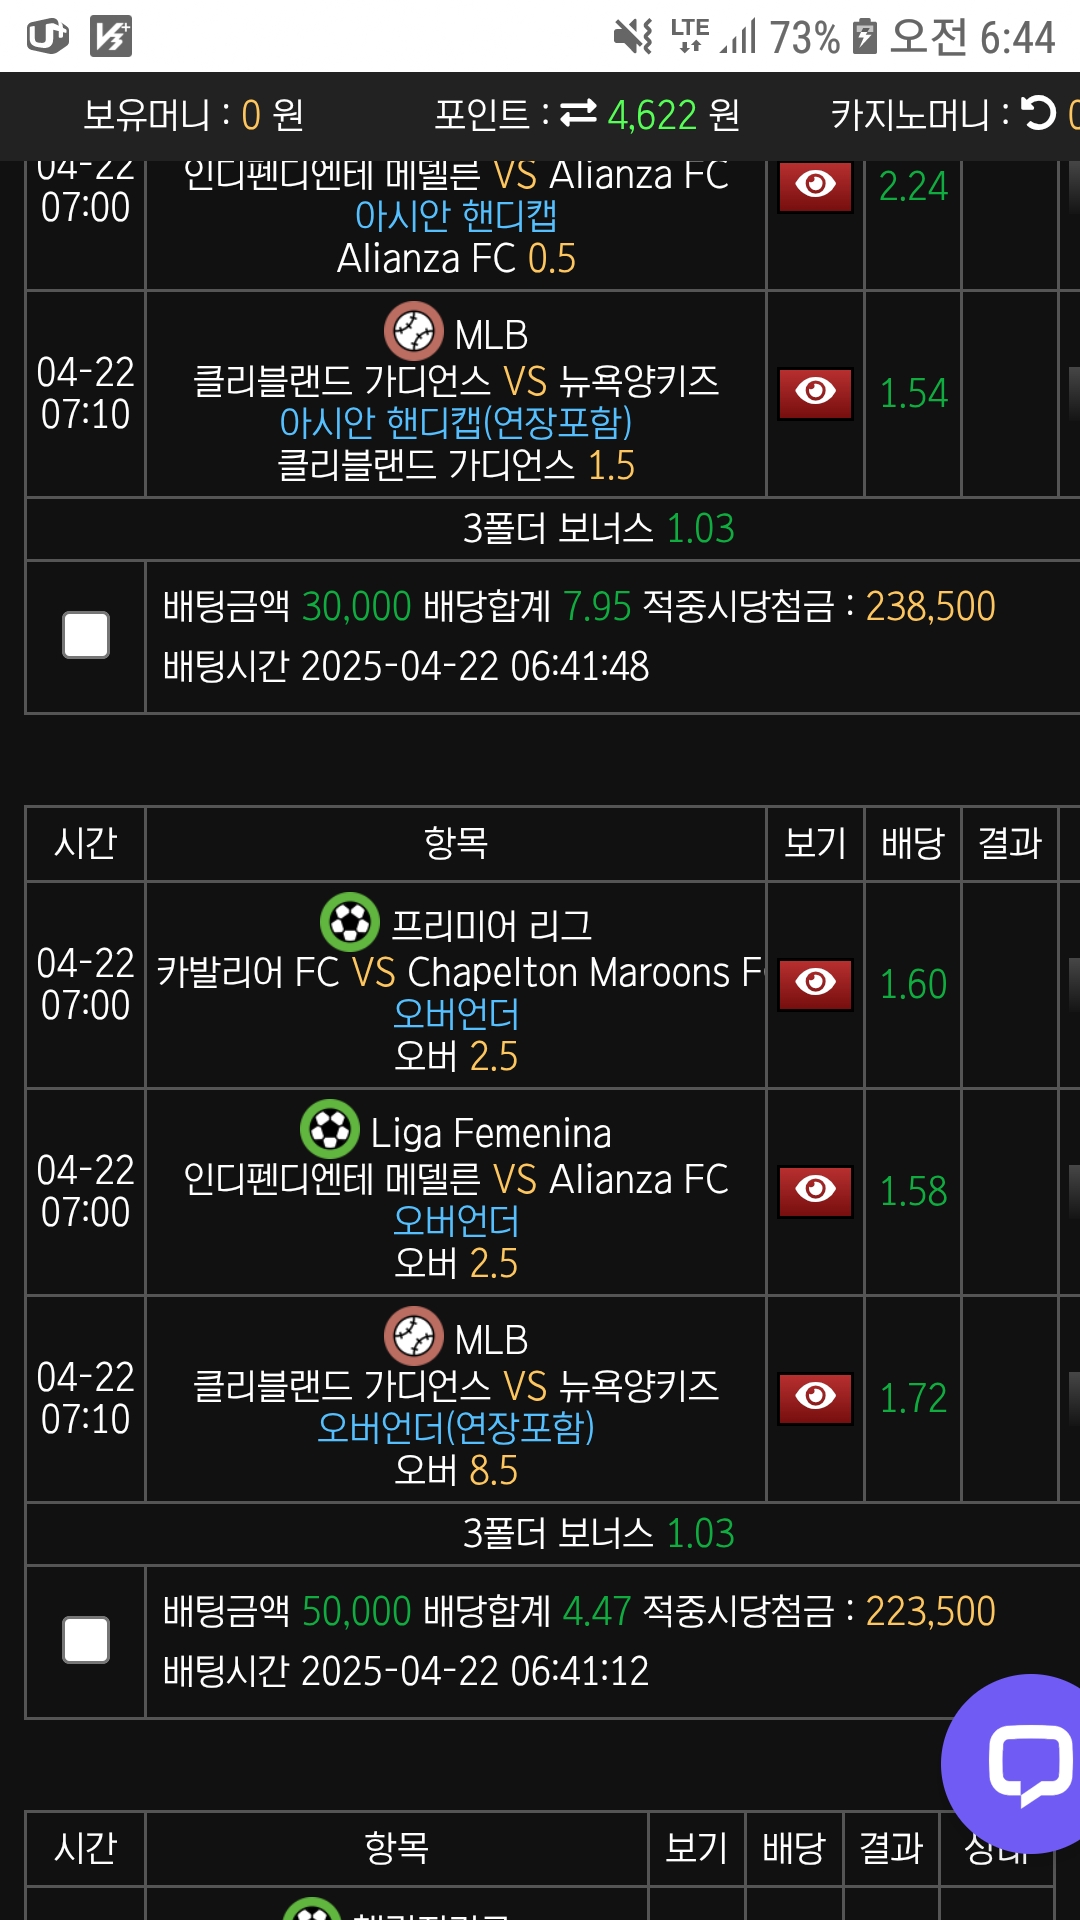Image resolution: width=1080 pixels, height=1920 pixels.
Task: Click the 보유머니 balance display
Action: click(x=194, y=115)
